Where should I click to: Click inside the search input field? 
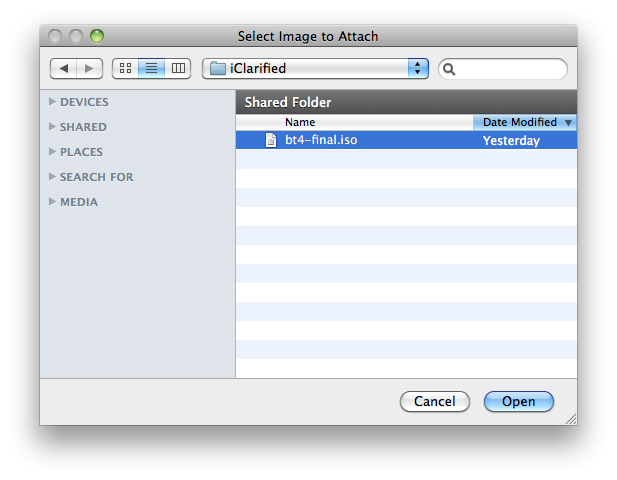tap(510, 69)
